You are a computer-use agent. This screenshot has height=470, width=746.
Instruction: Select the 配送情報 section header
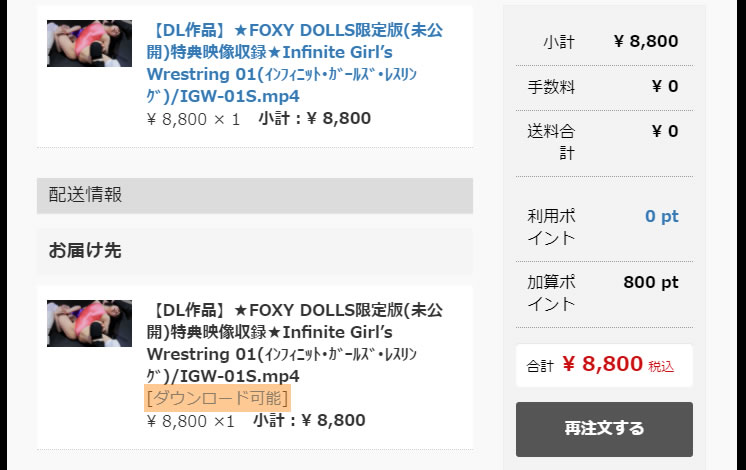[x=255, y=196]
